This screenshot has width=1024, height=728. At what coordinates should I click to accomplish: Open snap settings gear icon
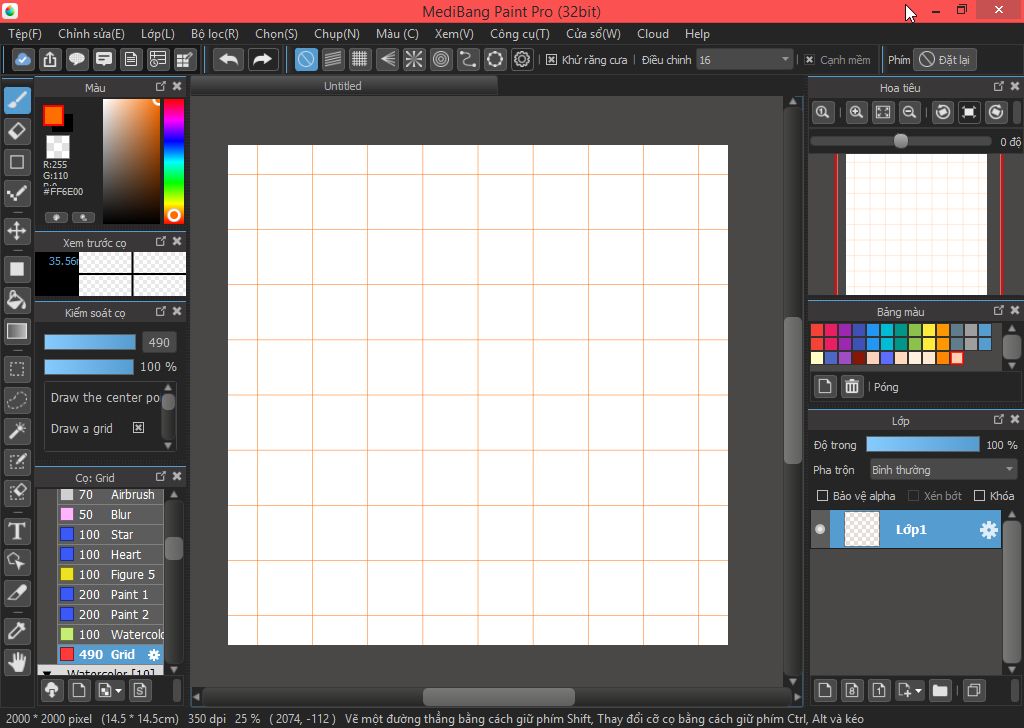pyautogui.click(x=522, y=59)
